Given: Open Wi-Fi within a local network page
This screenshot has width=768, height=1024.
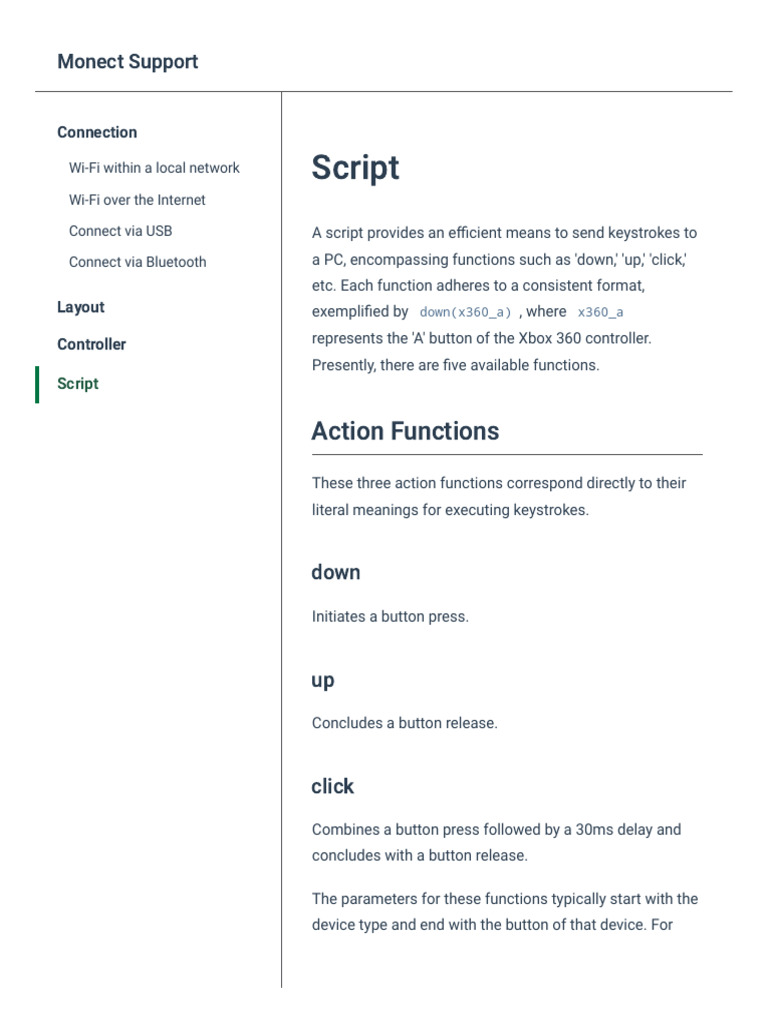Looking at the screenshot, I should point(154,168).
